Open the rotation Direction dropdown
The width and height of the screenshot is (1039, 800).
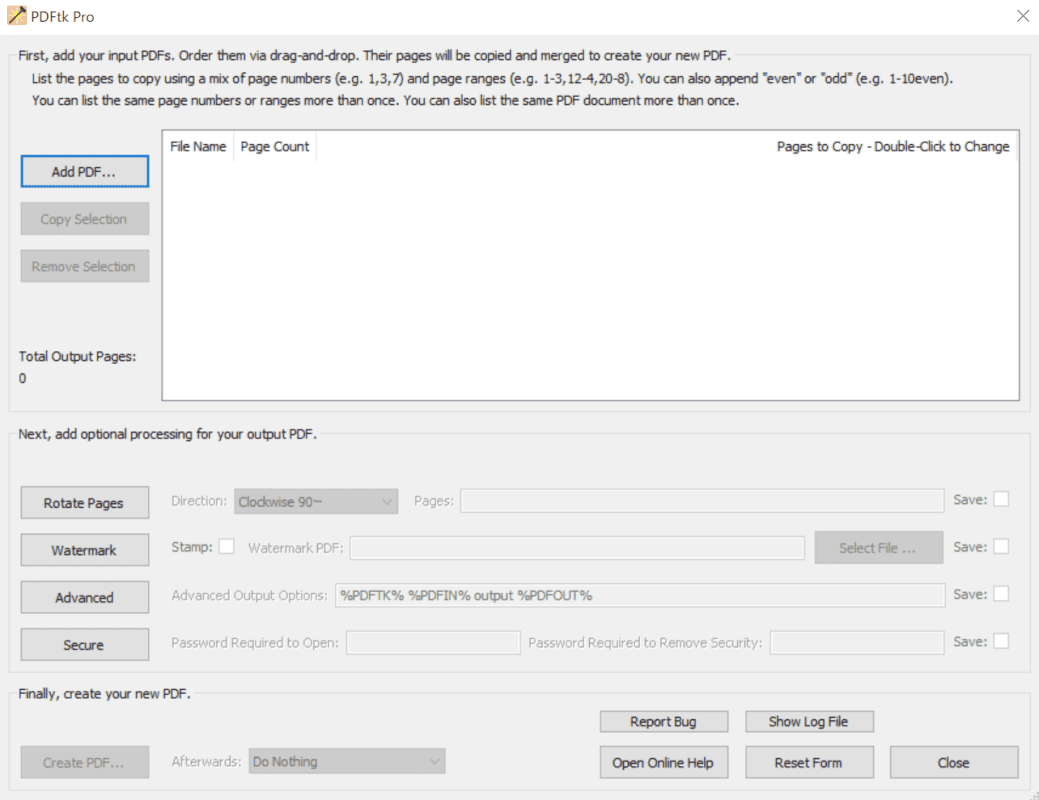(316, 502)
